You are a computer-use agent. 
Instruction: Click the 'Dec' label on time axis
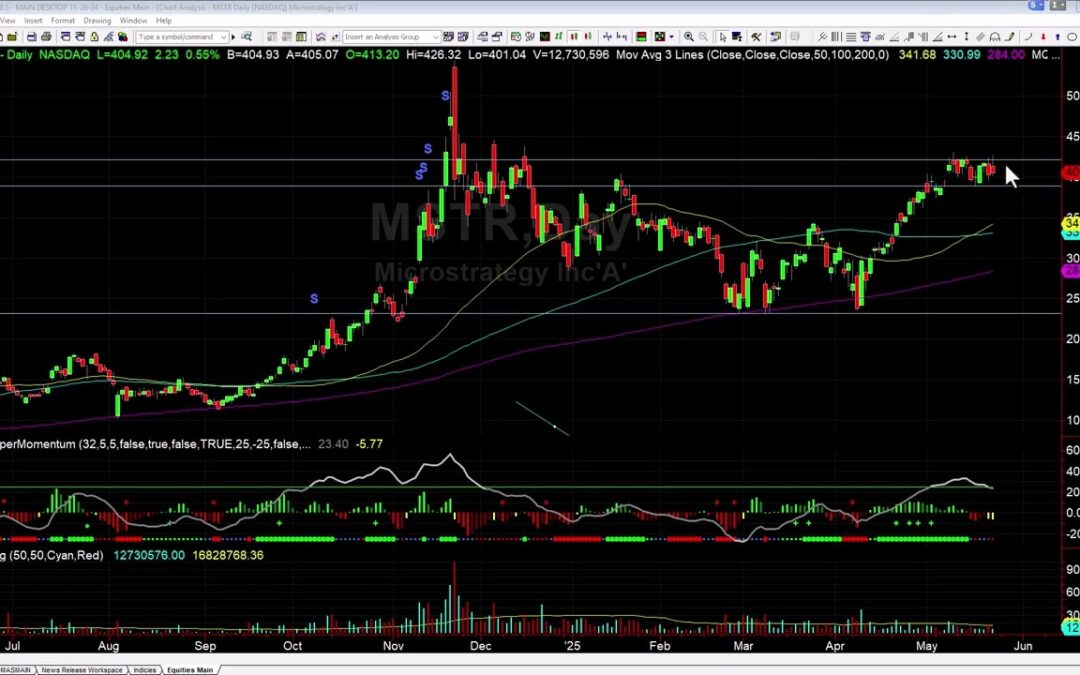click(480, 646)
